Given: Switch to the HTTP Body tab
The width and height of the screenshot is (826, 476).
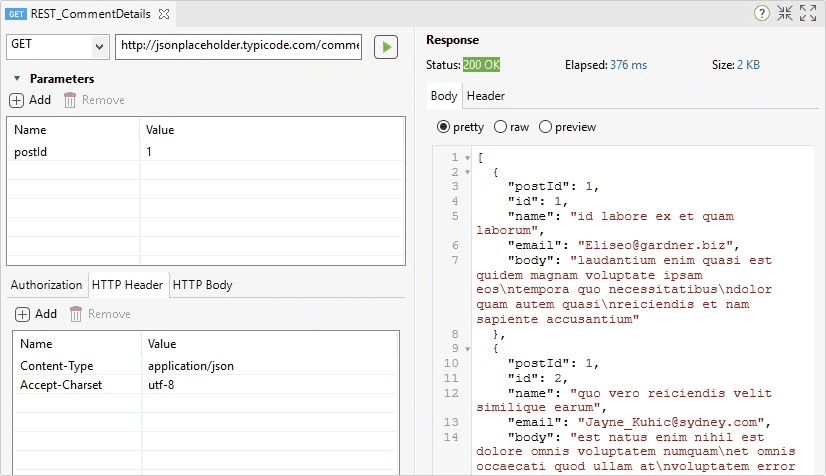Looking at the screenshot, I should pyautogui.click(x=202, y=285).
